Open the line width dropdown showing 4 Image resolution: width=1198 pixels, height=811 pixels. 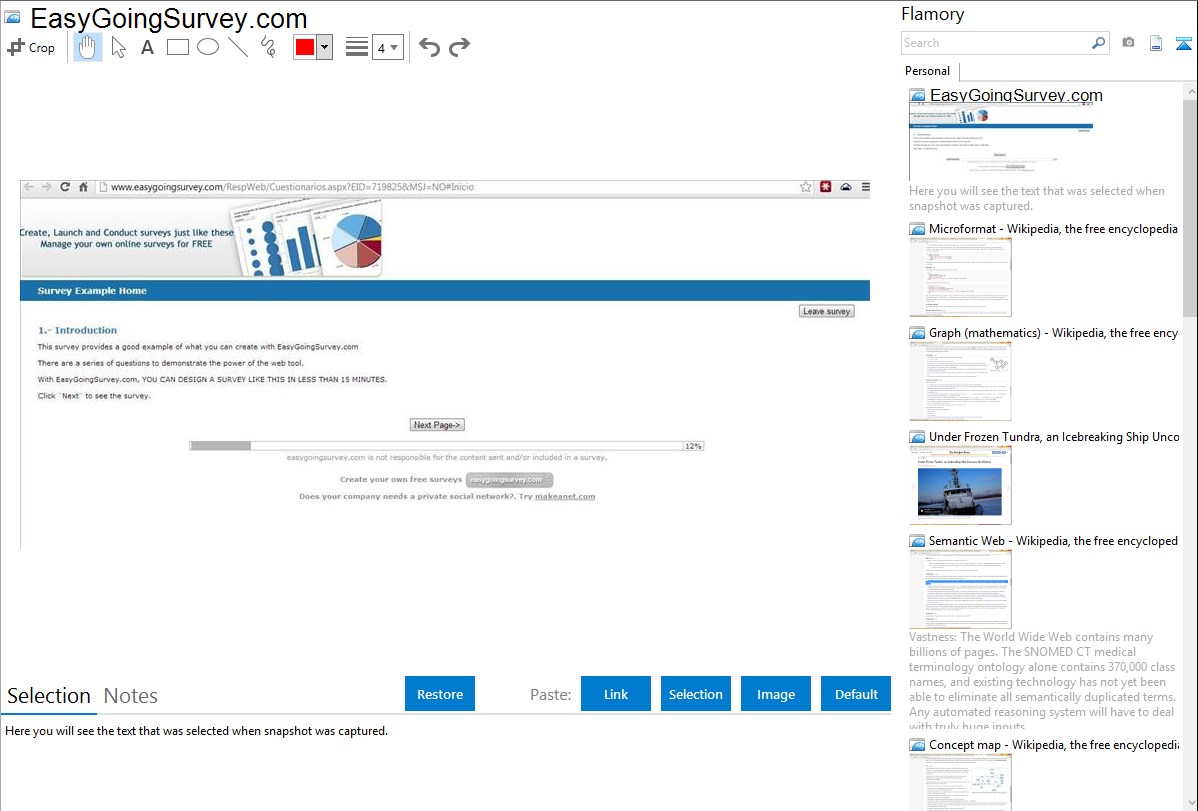tap(388, 47)
